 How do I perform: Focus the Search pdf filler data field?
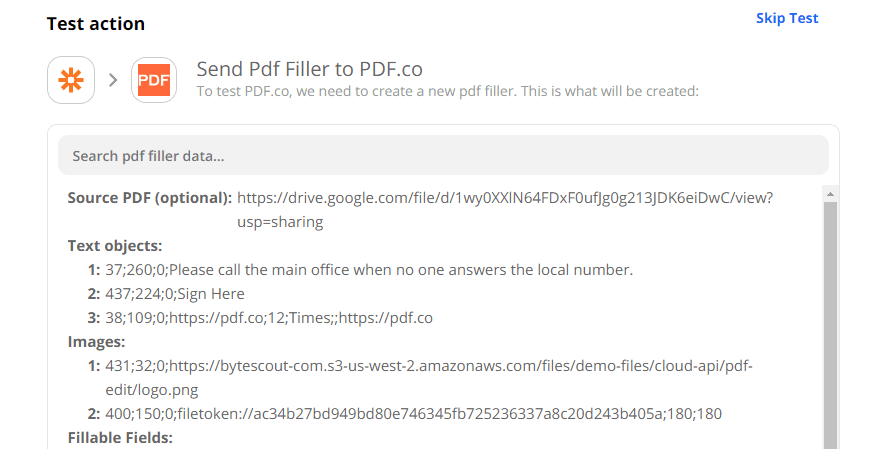[x=443, y=156]
